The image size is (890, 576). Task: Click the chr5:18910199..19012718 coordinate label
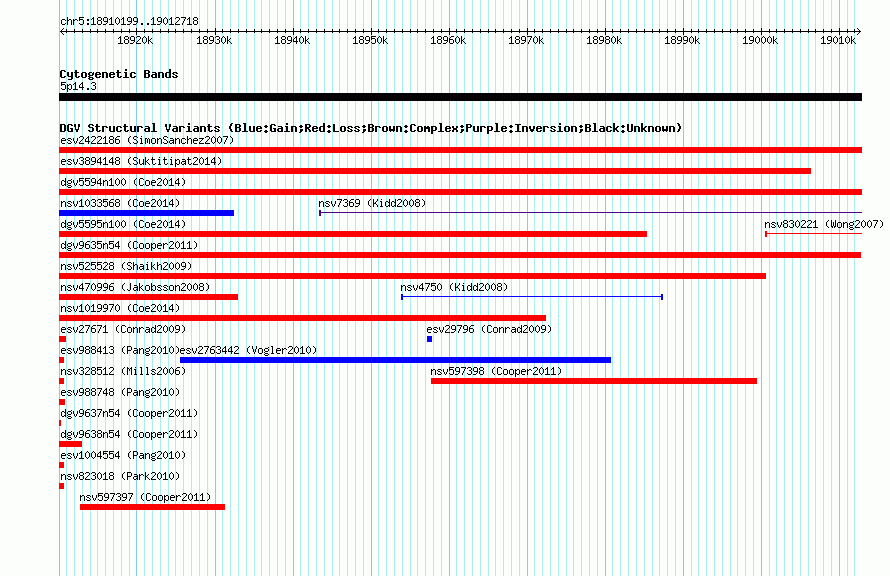point(129,22)
